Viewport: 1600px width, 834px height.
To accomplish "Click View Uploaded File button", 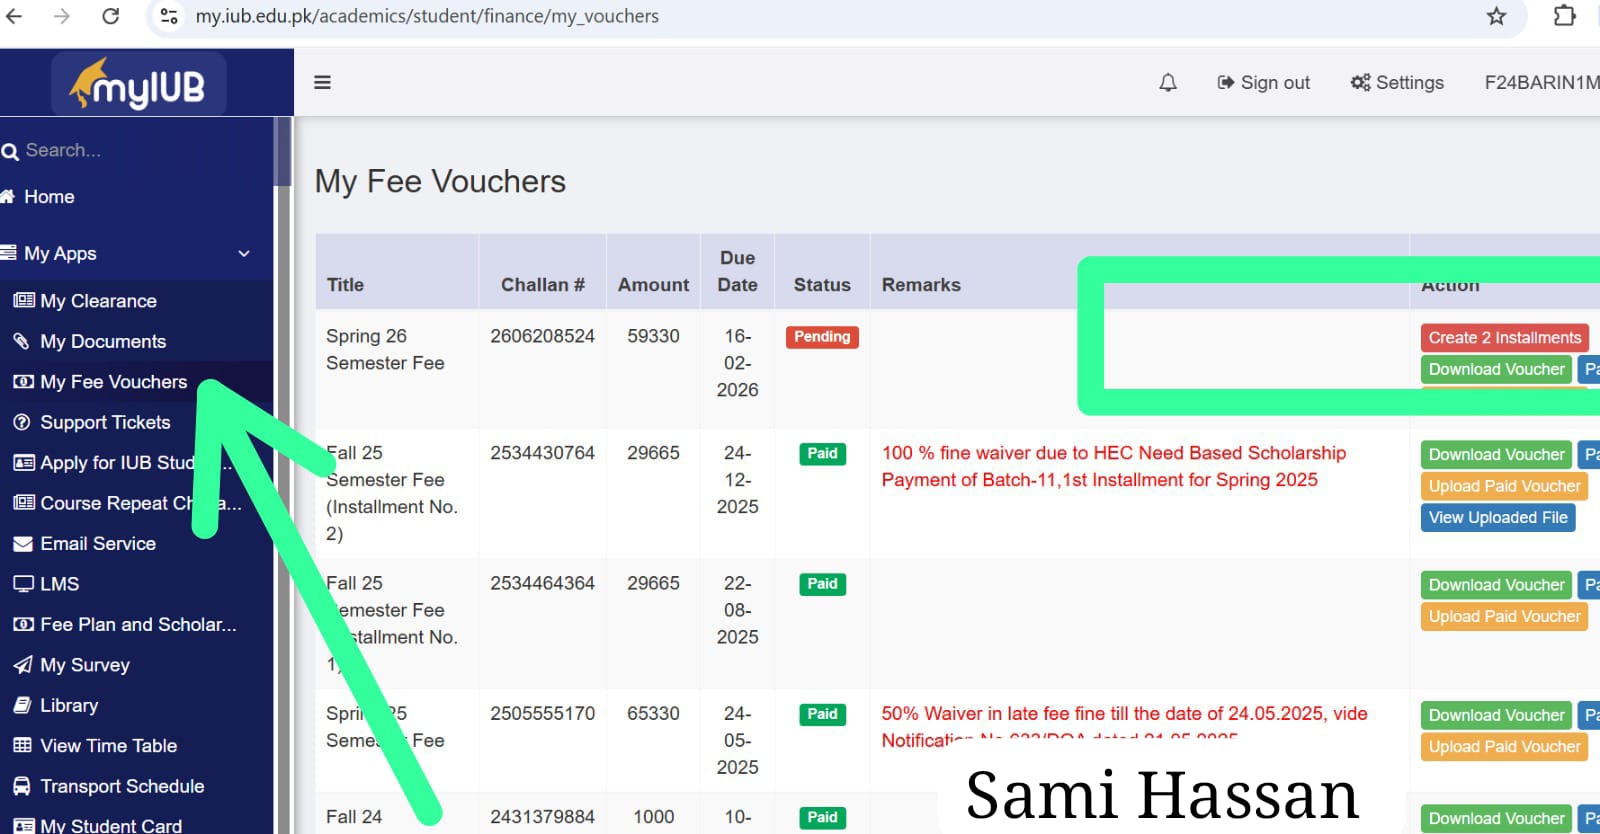I will point(1497,518).
